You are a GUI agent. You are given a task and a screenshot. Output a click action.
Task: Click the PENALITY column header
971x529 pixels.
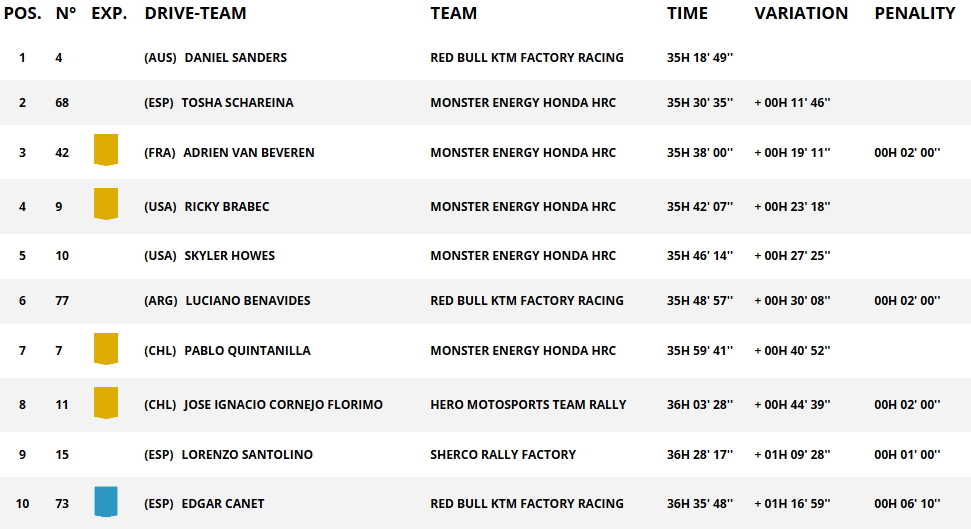(915, 13)
